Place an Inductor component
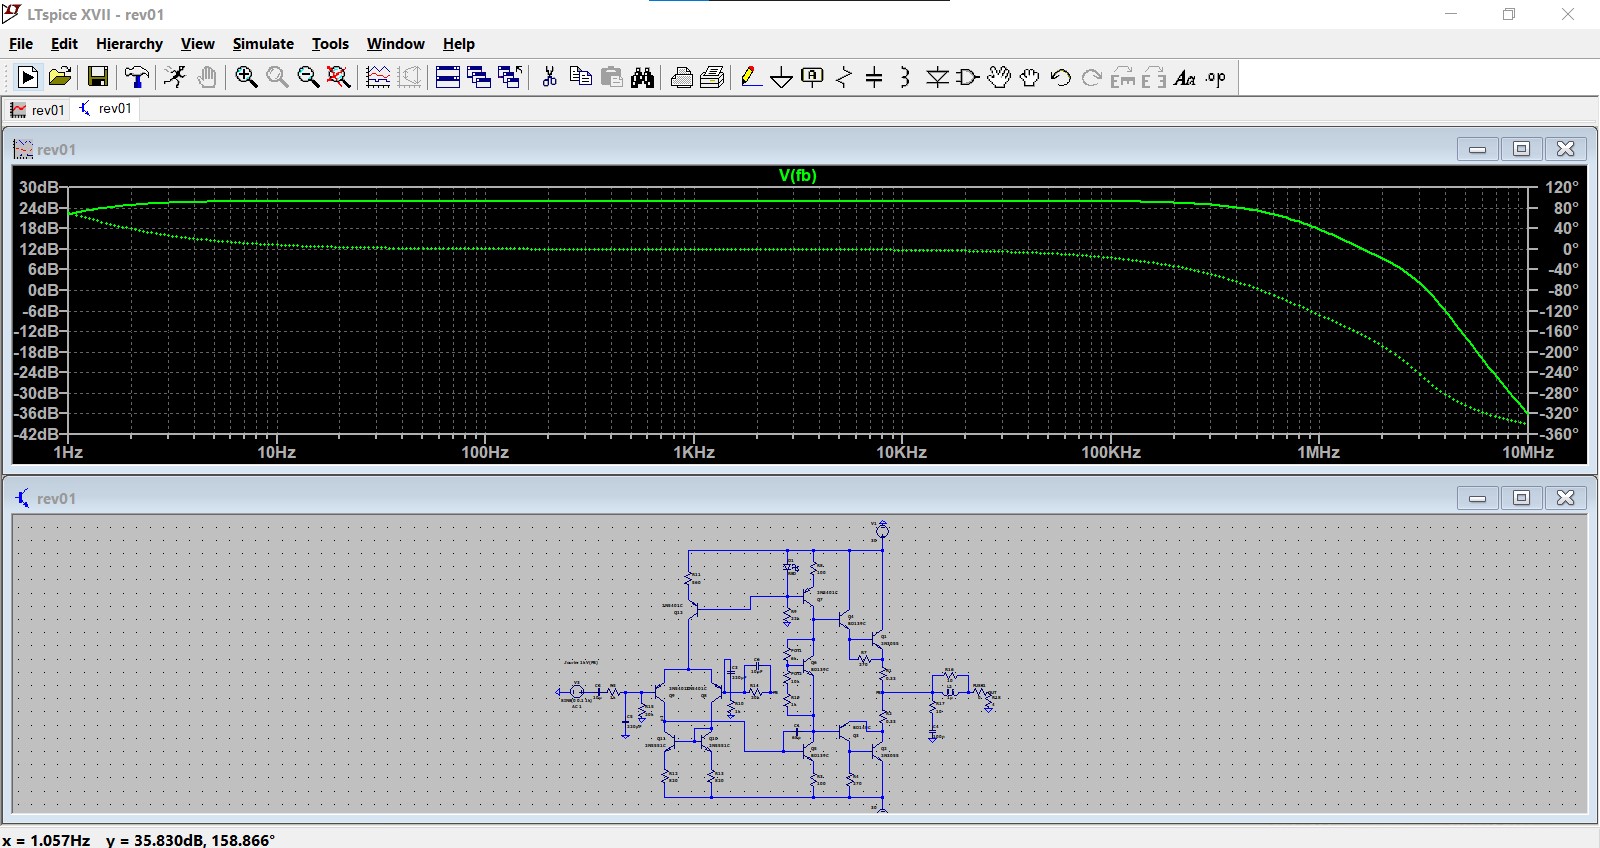 tap(905, 77)
